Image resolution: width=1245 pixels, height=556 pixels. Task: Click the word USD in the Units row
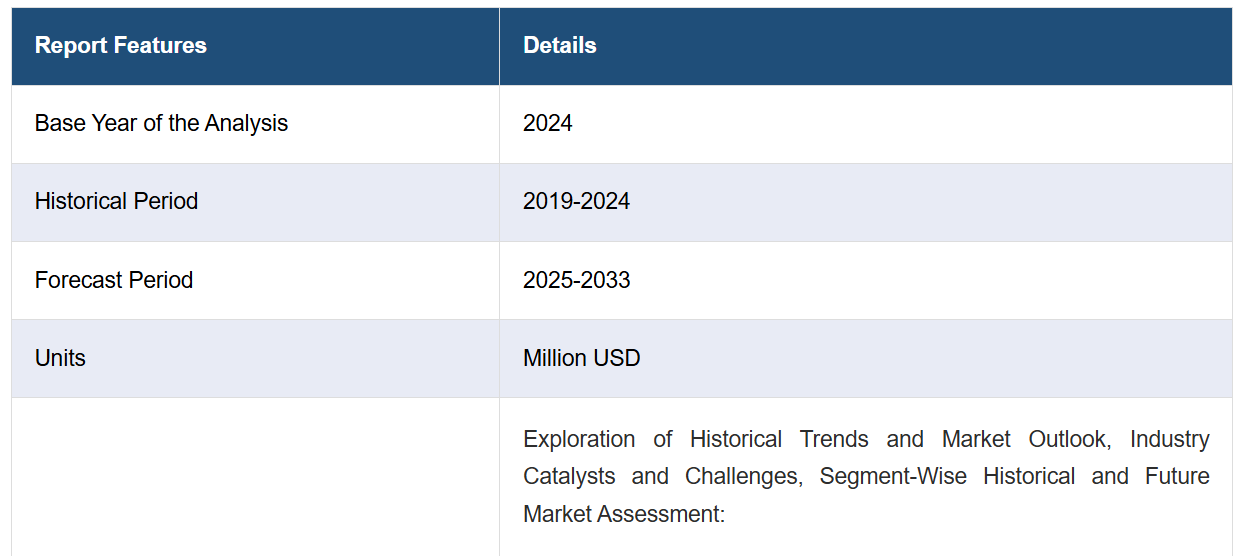click(617, 358)
